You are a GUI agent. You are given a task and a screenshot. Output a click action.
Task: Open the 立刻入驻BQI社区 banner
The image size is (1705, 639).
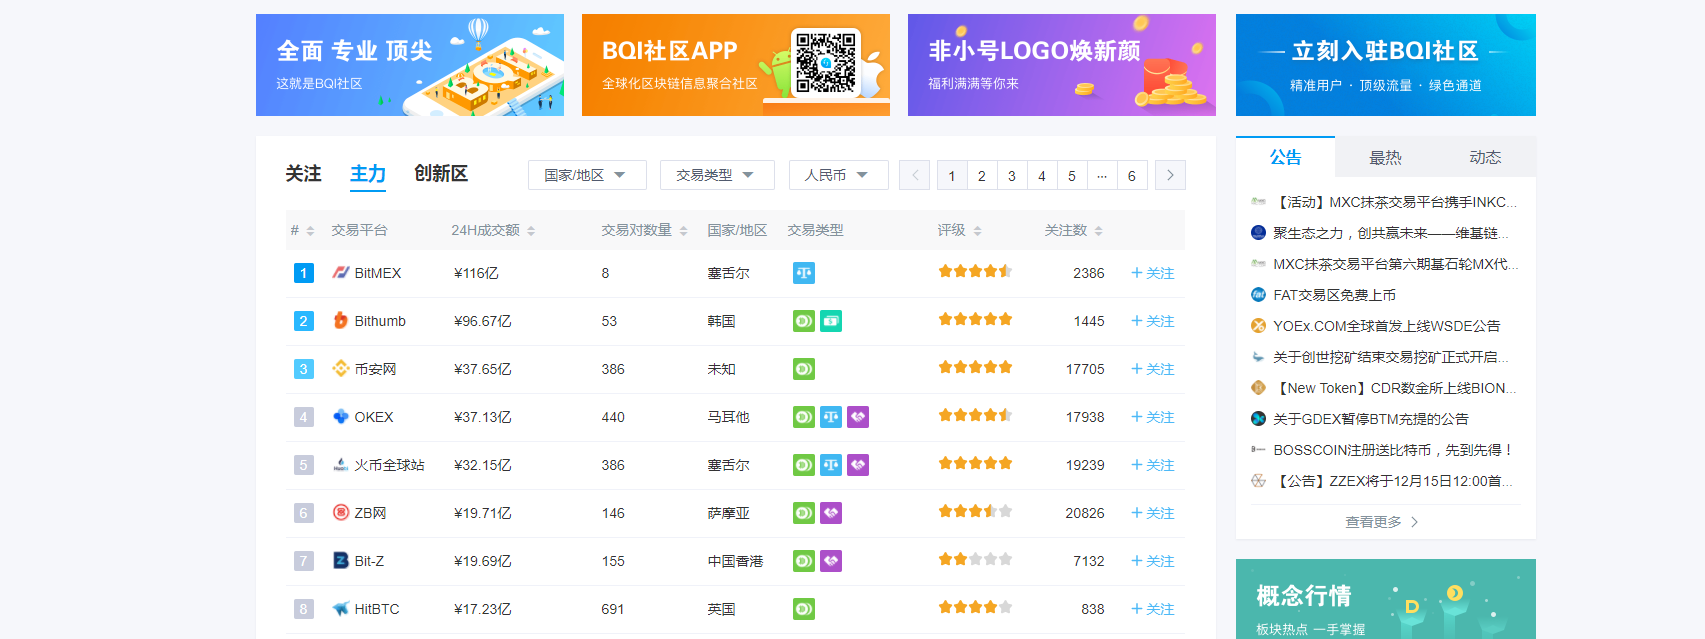click(1386, 65)
